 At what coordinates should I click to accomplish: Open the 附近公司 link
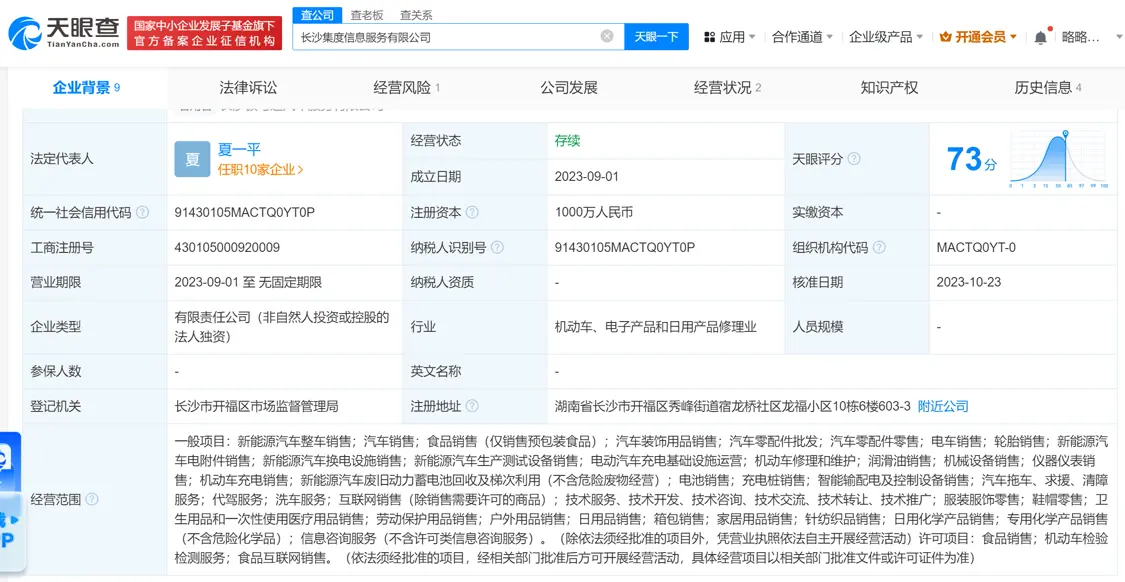(943, 406)
